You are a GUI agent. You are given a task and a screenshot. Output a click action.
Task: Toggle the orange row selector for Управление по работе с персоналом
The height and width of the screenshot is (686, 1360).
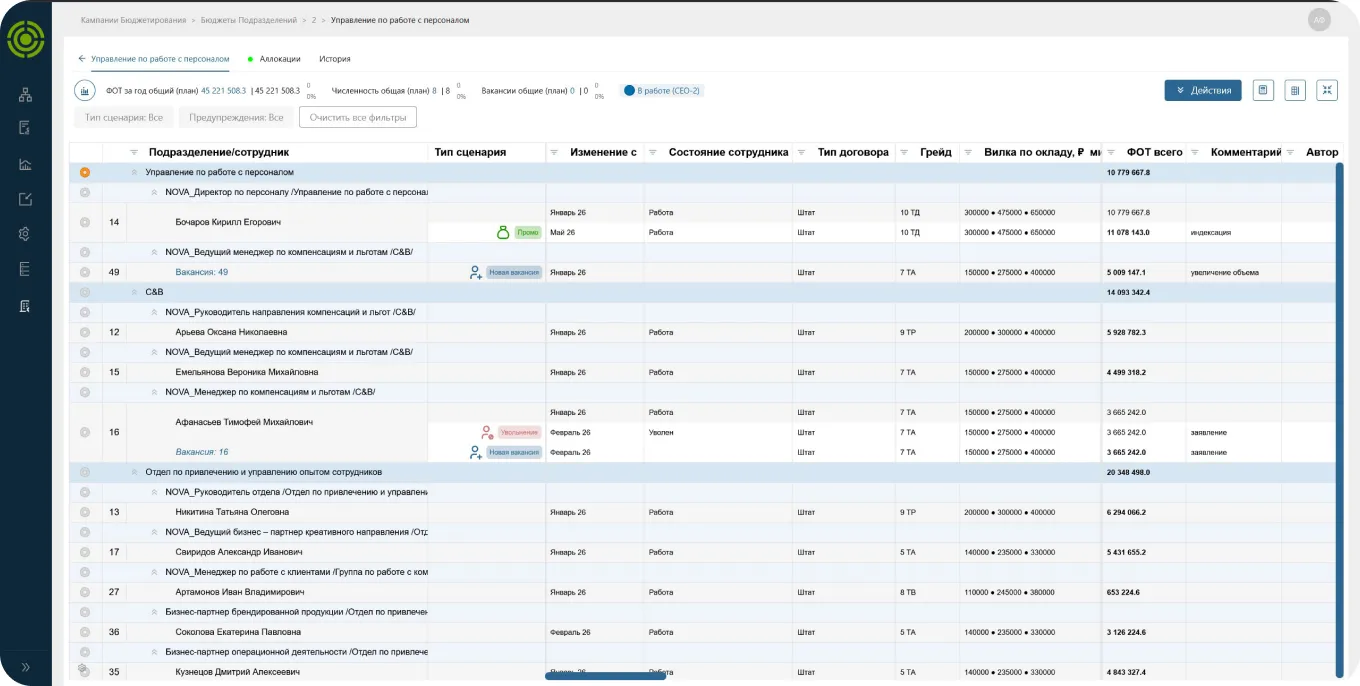85,172
